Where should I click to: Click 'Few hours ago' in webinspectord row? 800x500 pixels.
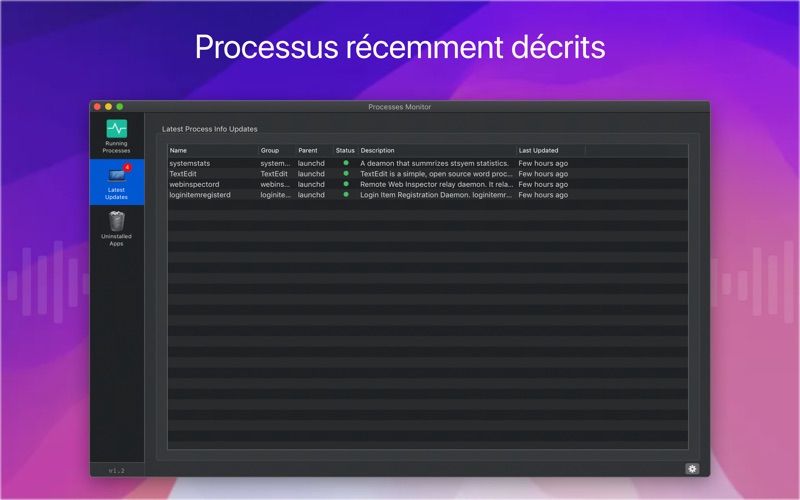click(x=543, y=184)
